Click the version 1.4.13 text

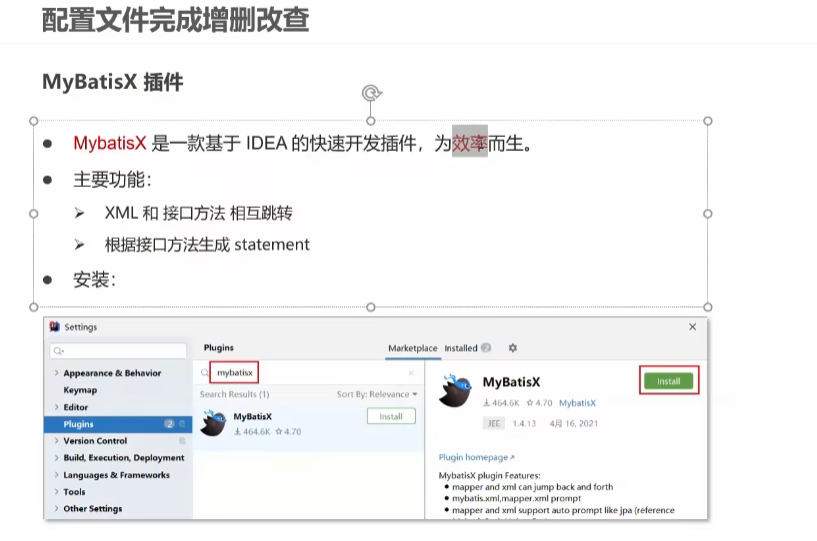(x=524, y=423)
